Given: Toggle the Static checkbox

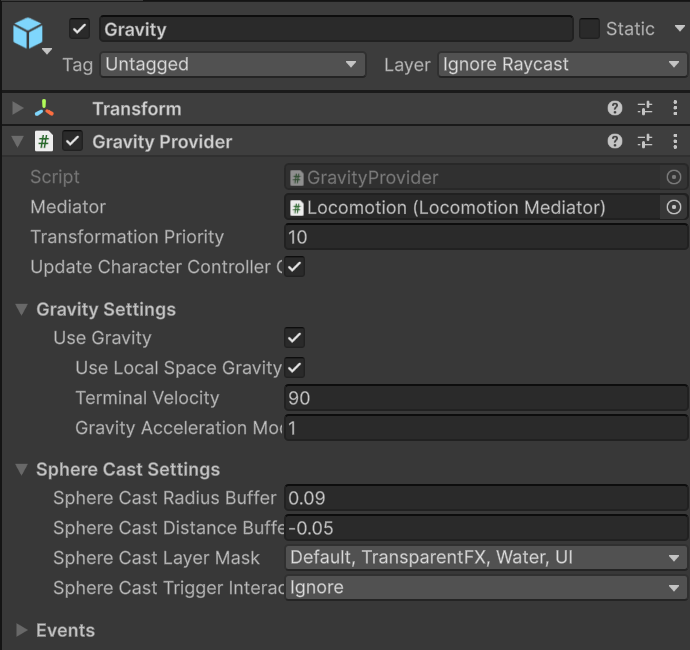Looking at the screenshot, I should click(x=589, y=29).
